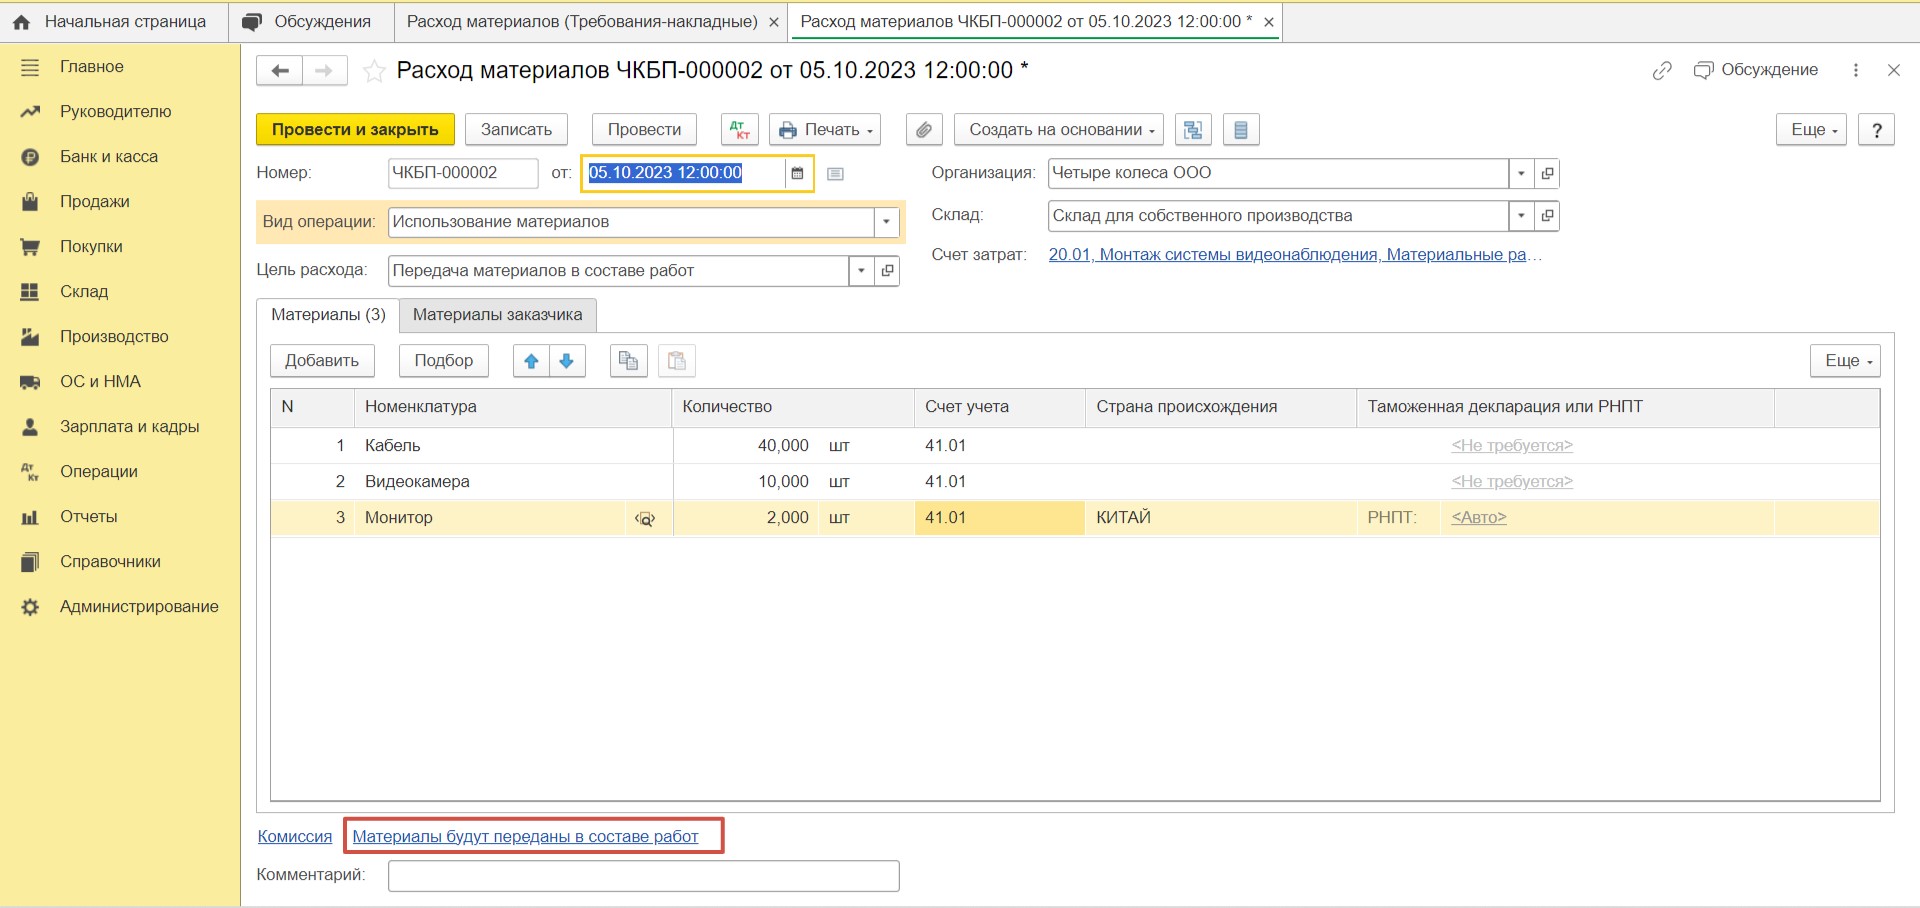This screenshot has height=908, width=1920.
Task: Open the ОС и НМА icon
Action: 30,382
